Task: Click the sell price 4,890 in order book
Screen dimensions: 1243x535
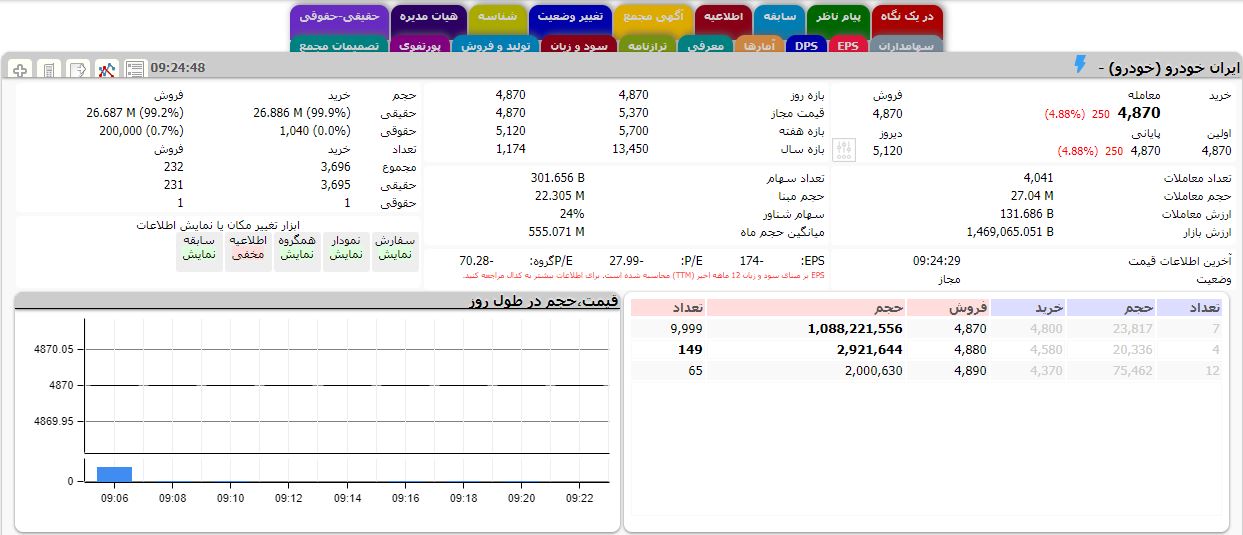Action: [x=970, y=370]
